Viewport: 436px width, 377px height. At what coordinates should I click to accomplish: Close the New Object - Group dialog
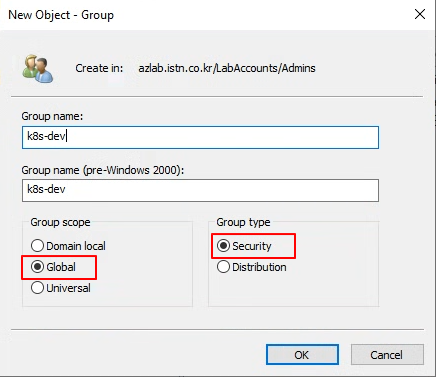[420, 14]
